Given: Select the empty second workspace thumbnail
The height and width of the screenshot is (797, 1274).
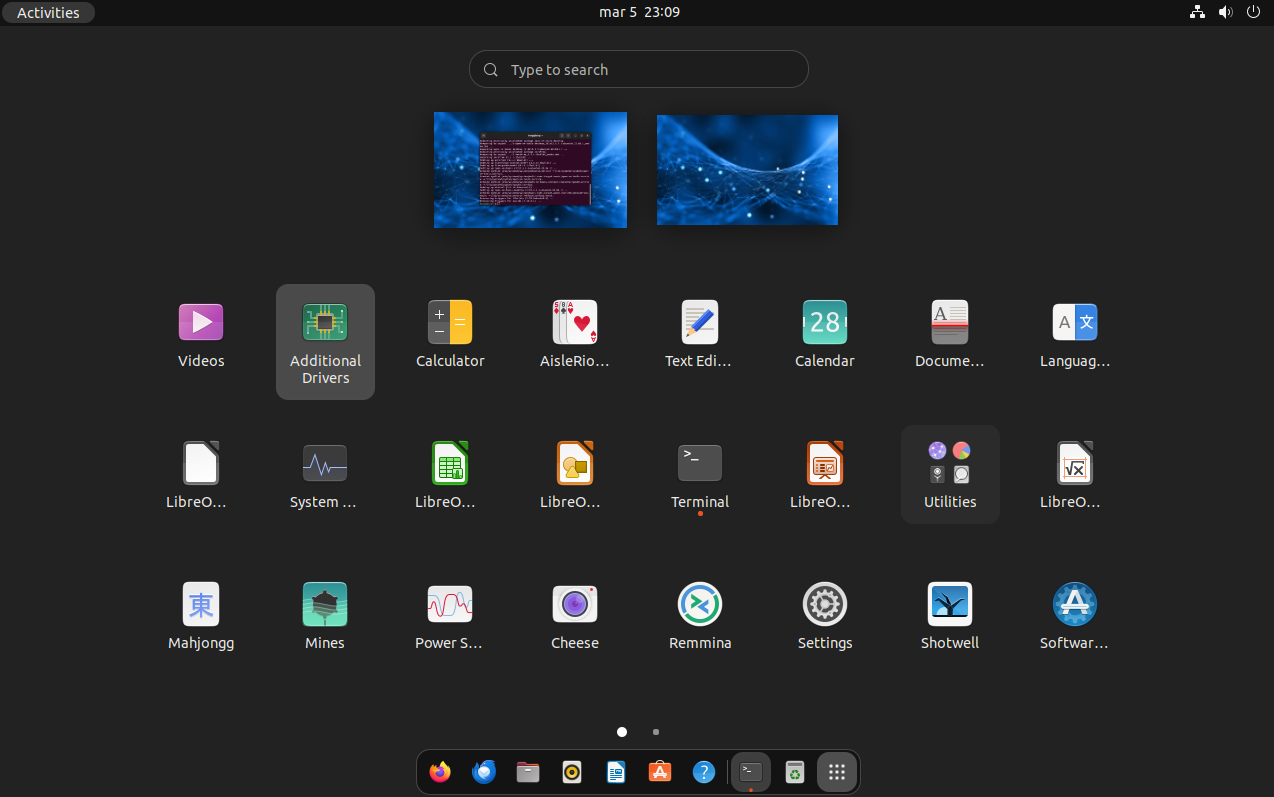Looking at the screenshot, I should click(x=747, y=170).
